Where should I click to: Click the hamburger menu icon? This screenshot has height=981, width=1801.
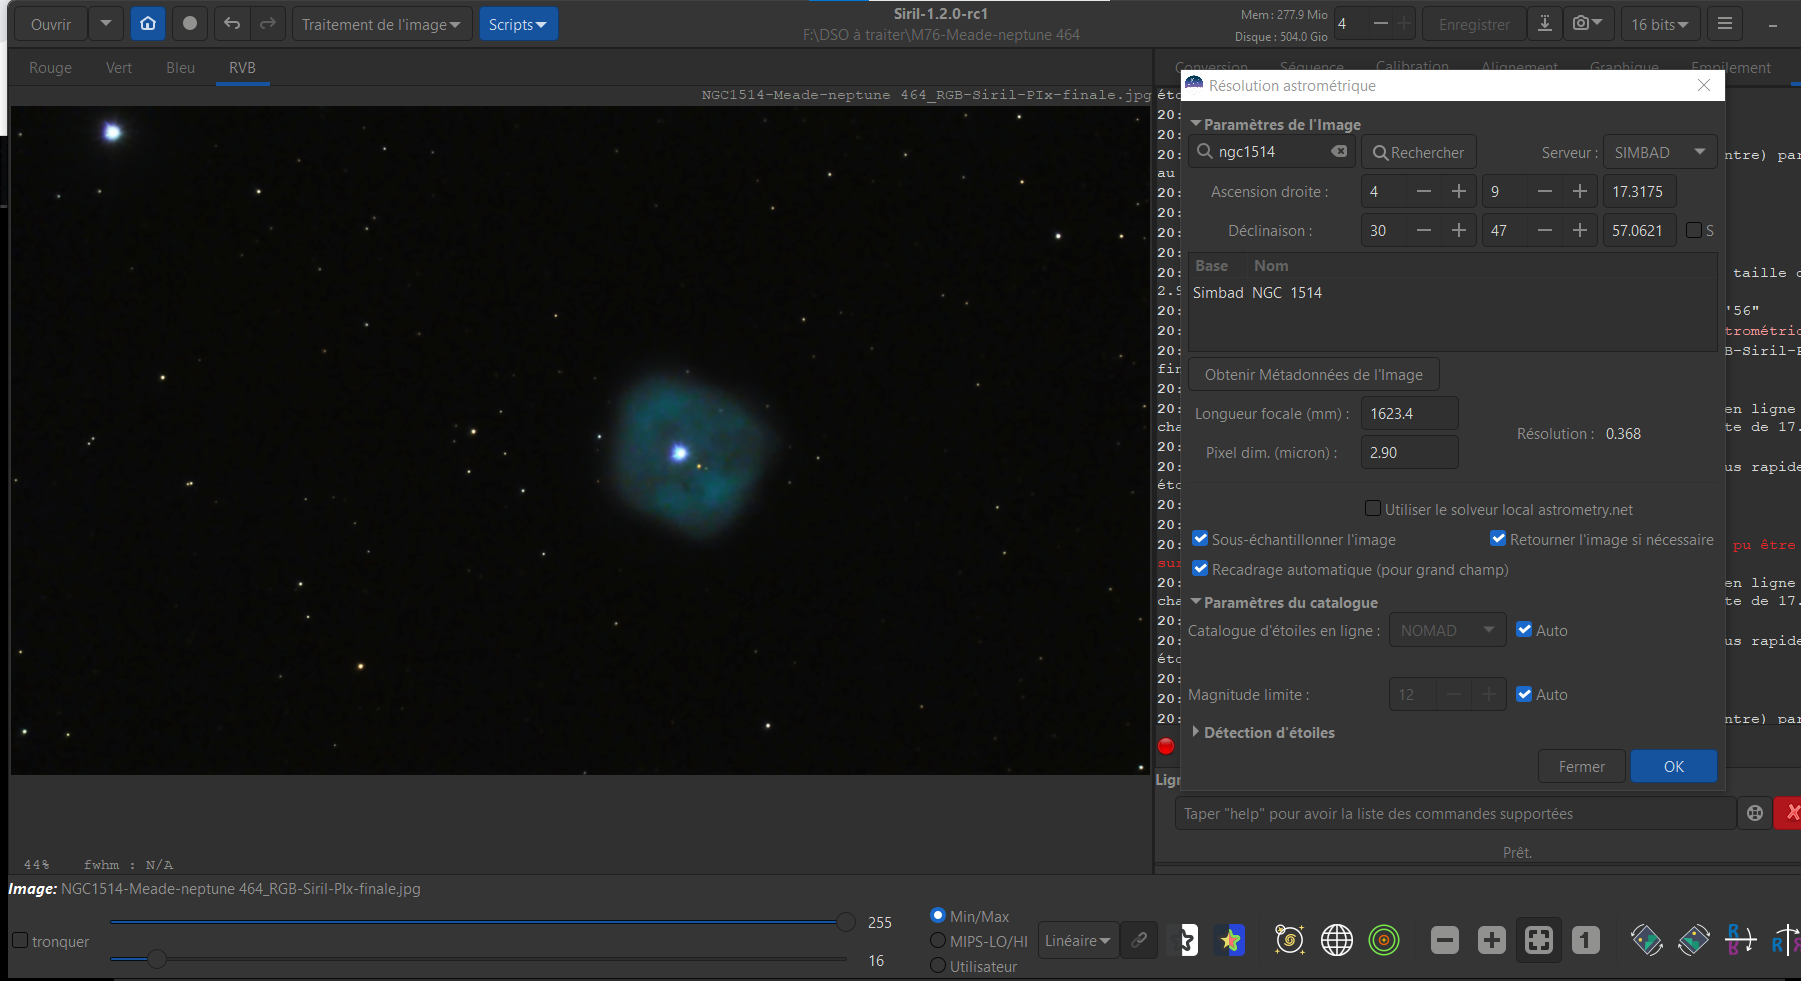click(1725, 24)
